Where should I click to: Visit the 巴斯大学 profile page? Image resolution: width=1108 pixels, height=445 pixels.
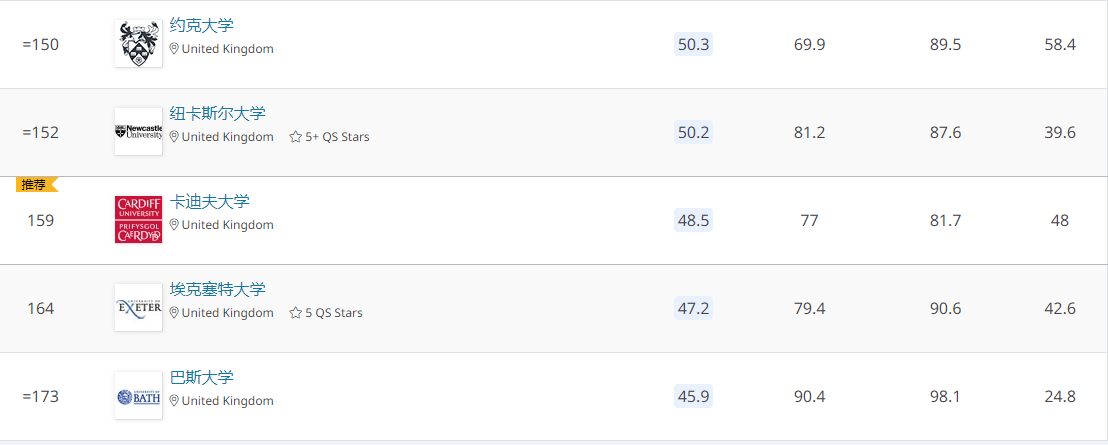(201, 378)
